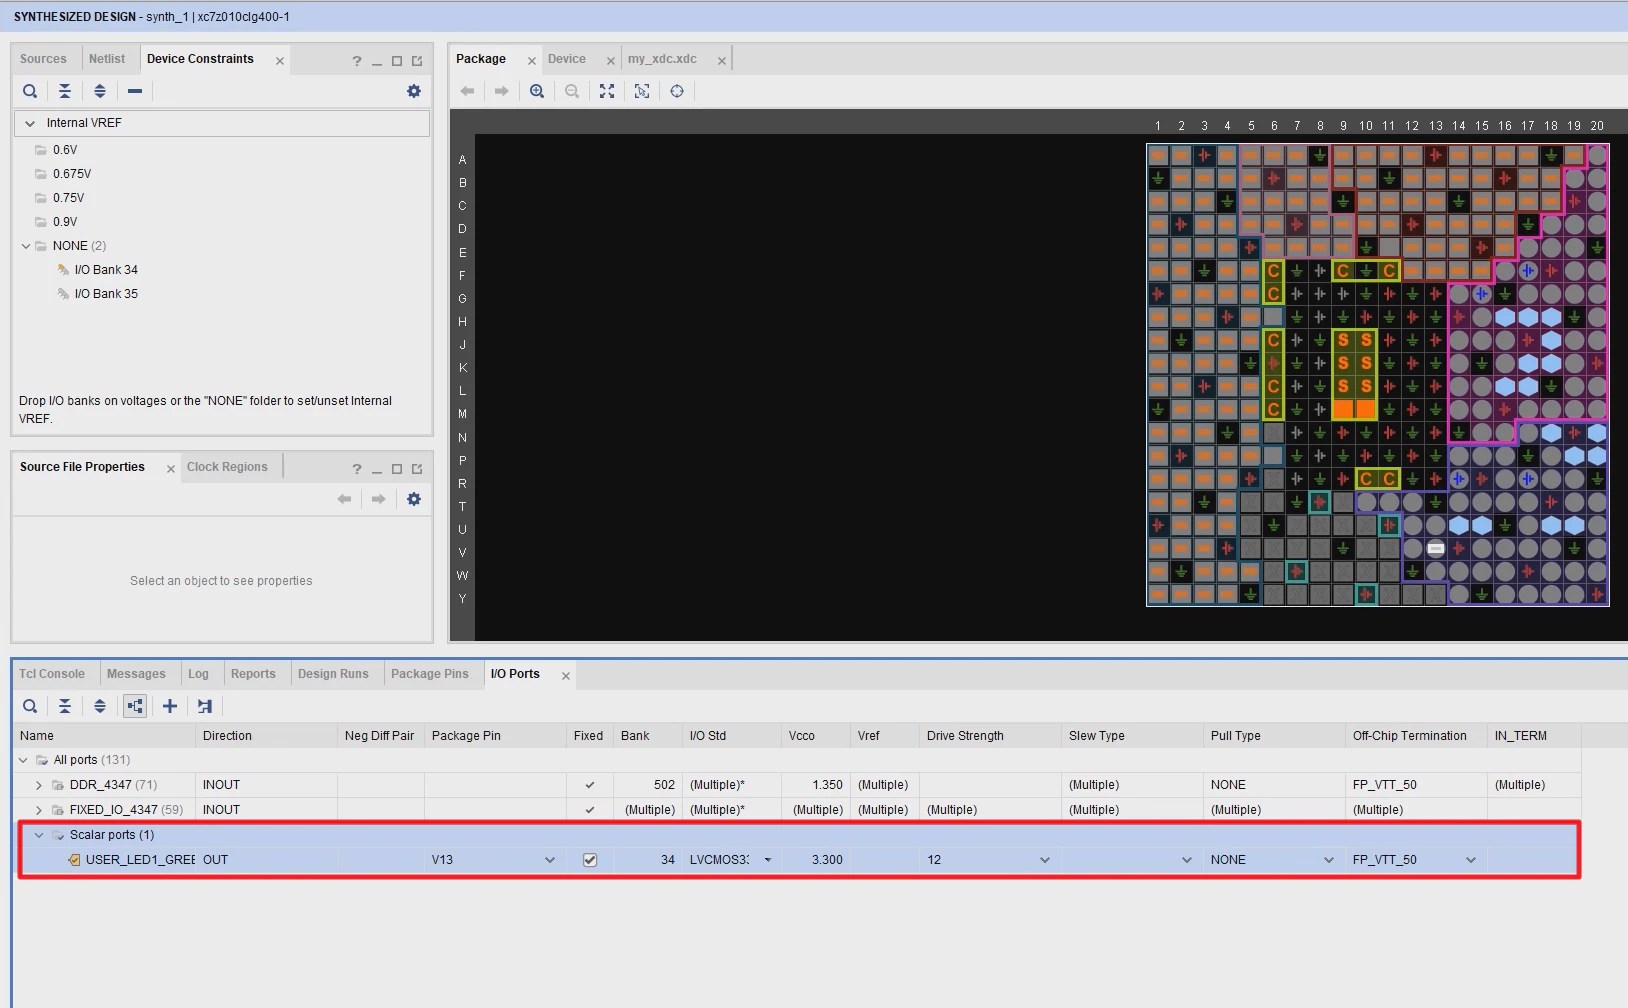Go back in Package view toolbar
The width and height of the screenshot is (1628, 1008).
[467, 91]
